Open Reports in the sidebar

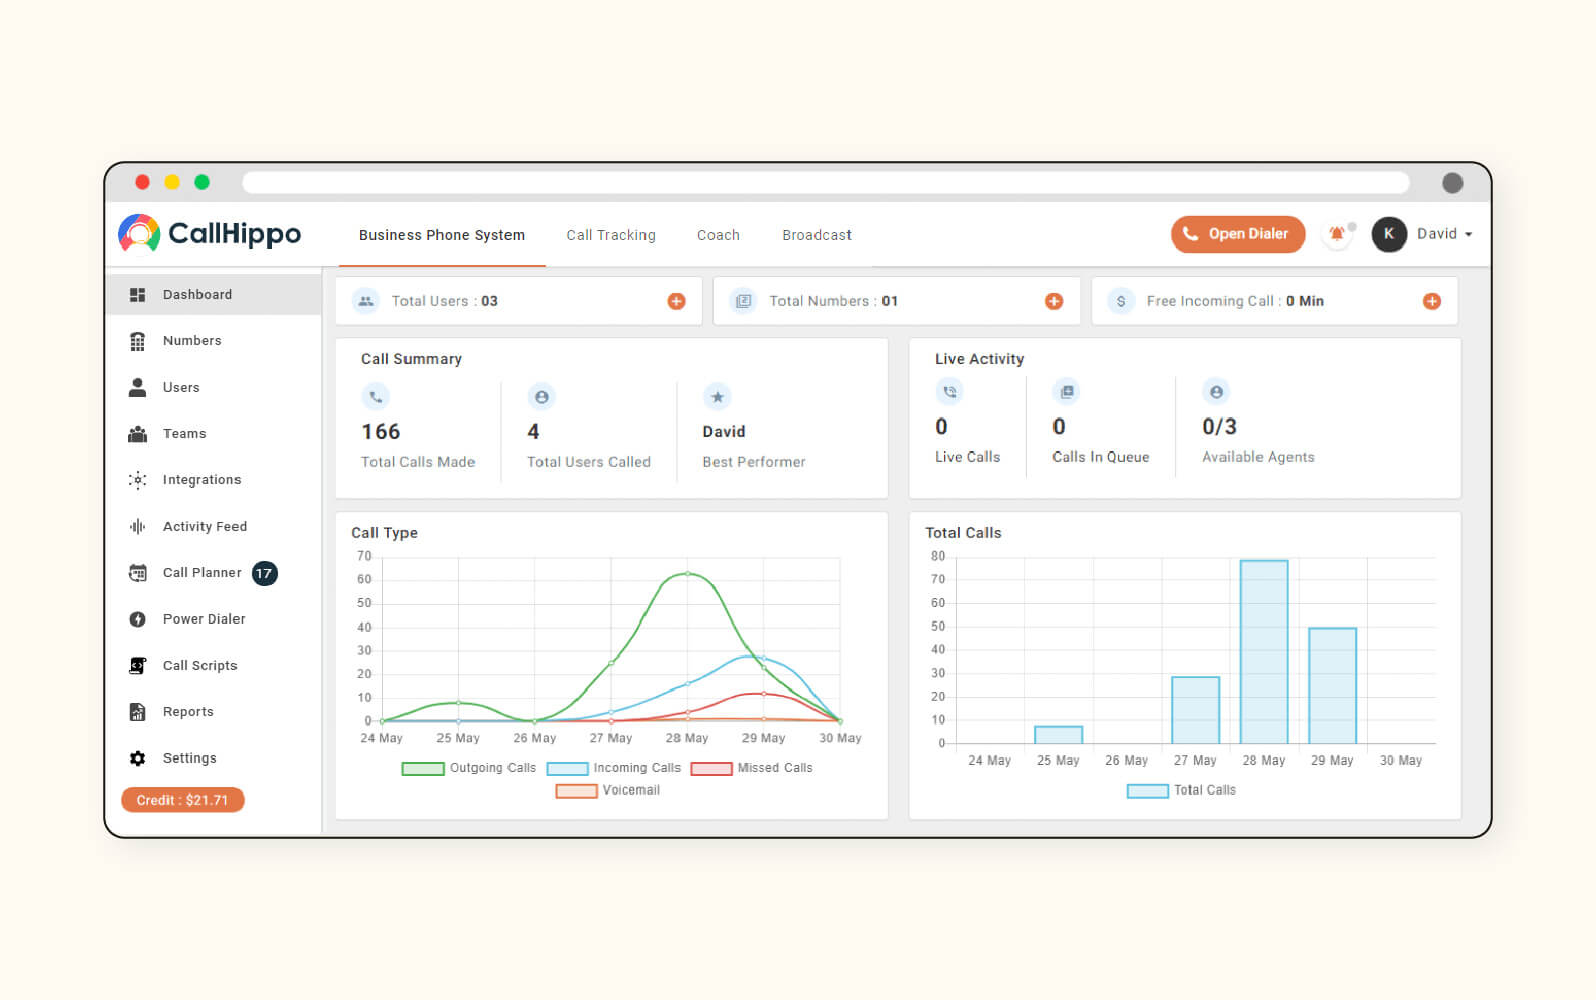click(213, 712)
